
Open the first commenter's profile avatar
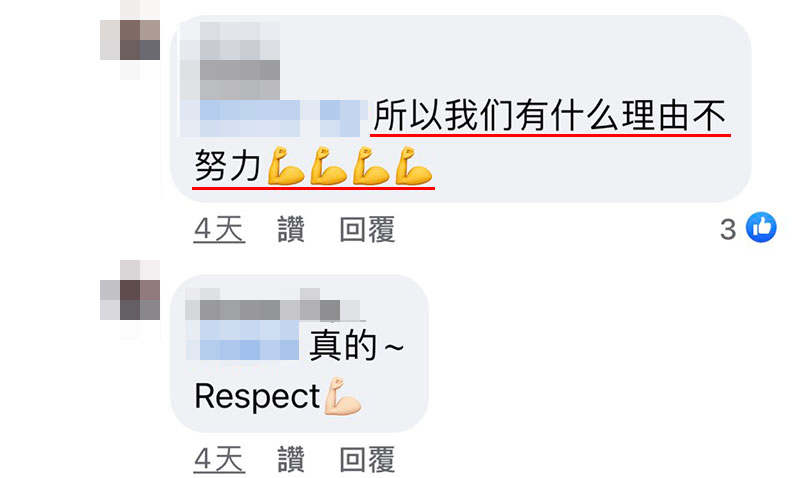(130, 40)
